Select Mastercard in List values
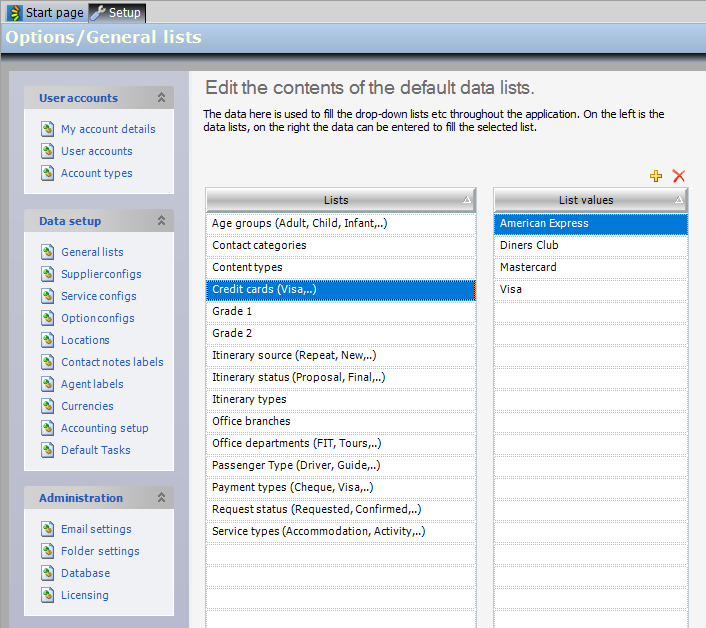 click(528, 267)
